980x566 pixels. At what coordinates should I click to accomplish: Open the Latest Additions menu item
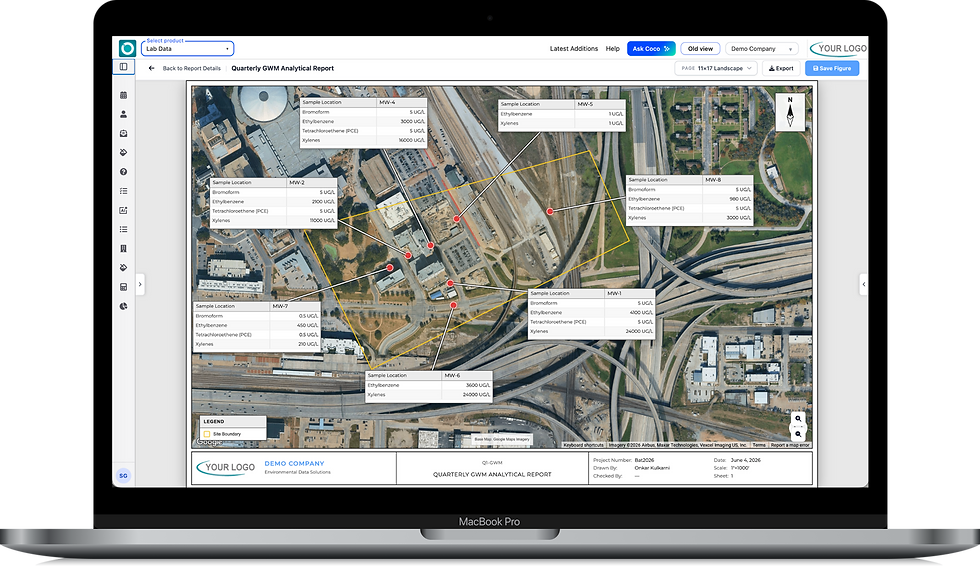(574, 48)
